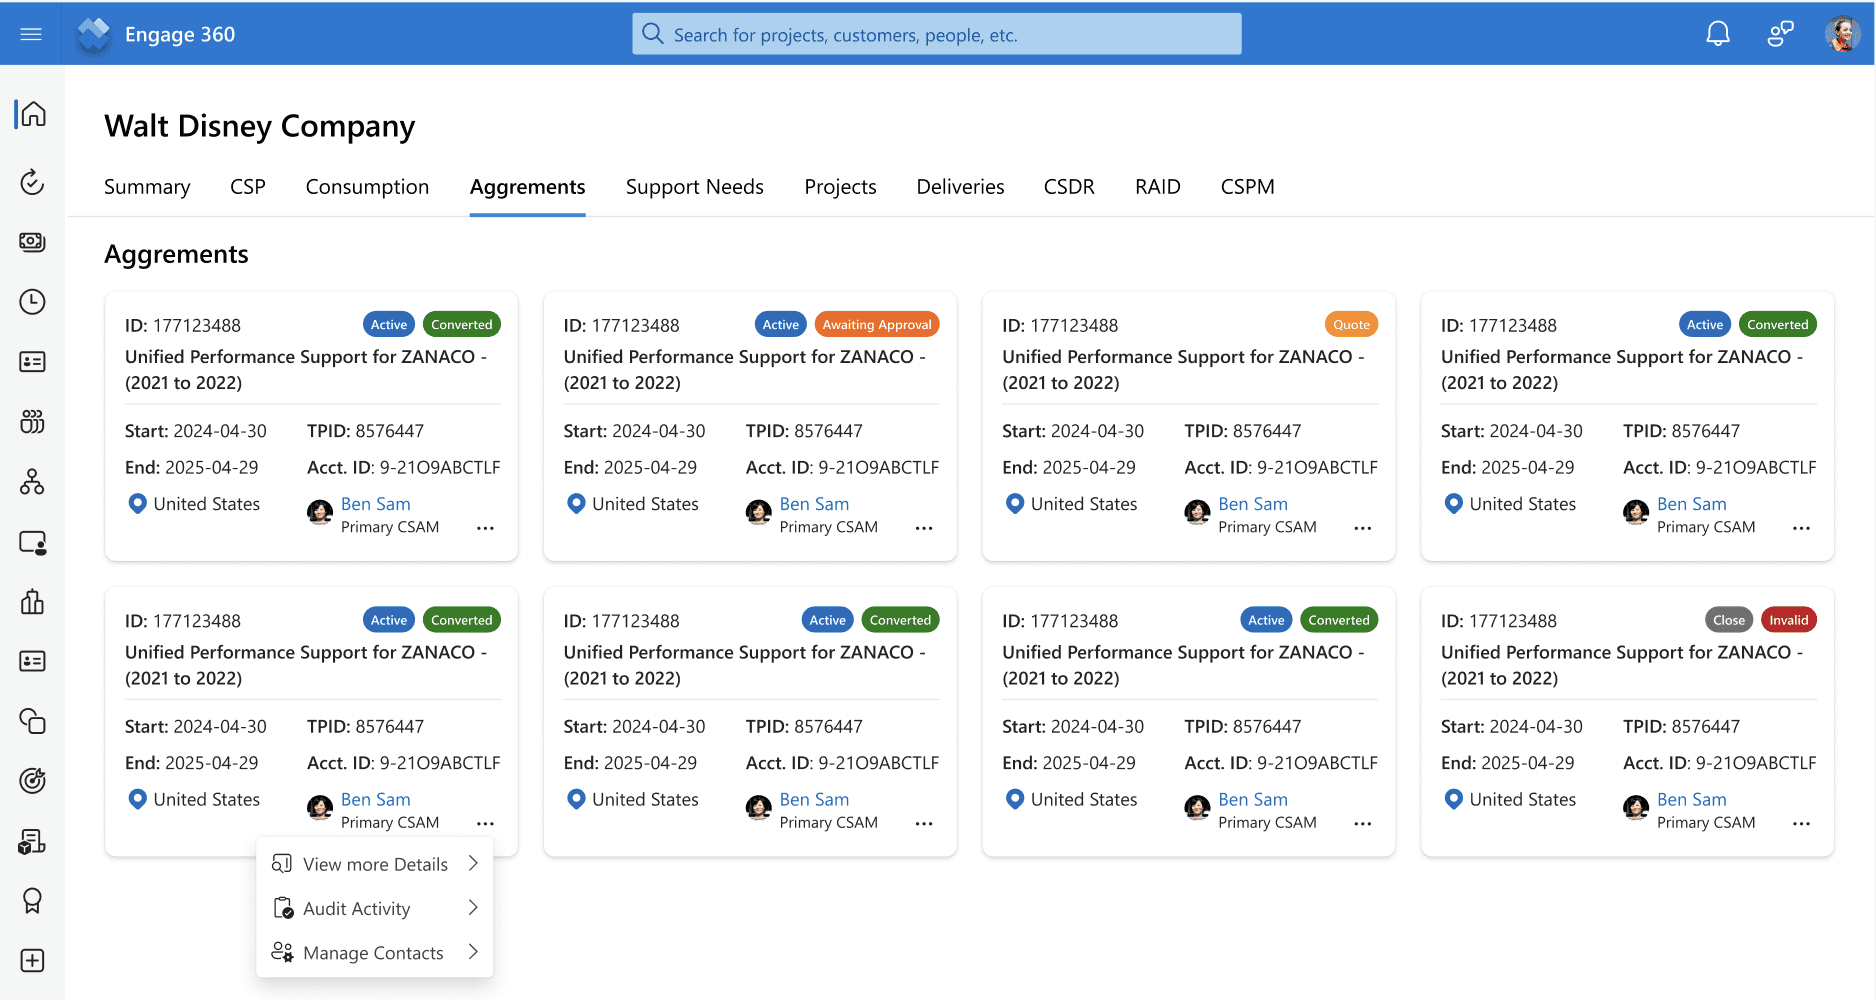Screen dimensions: 1876x1000
Task: Open the money banknote sidebar icon
Action: pyautogui.click(x=32, y=242)
